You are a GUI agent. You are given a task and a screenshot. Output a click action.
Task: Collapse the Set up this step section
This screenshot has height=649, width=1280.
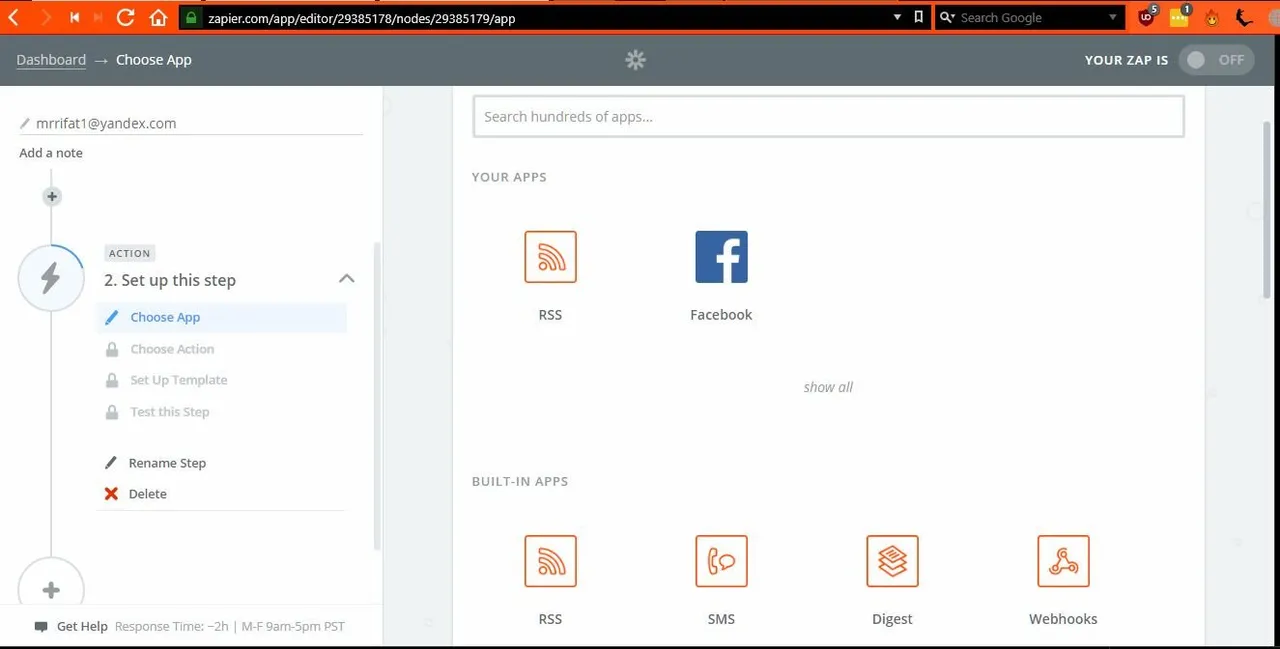click(x=346, y=278)
